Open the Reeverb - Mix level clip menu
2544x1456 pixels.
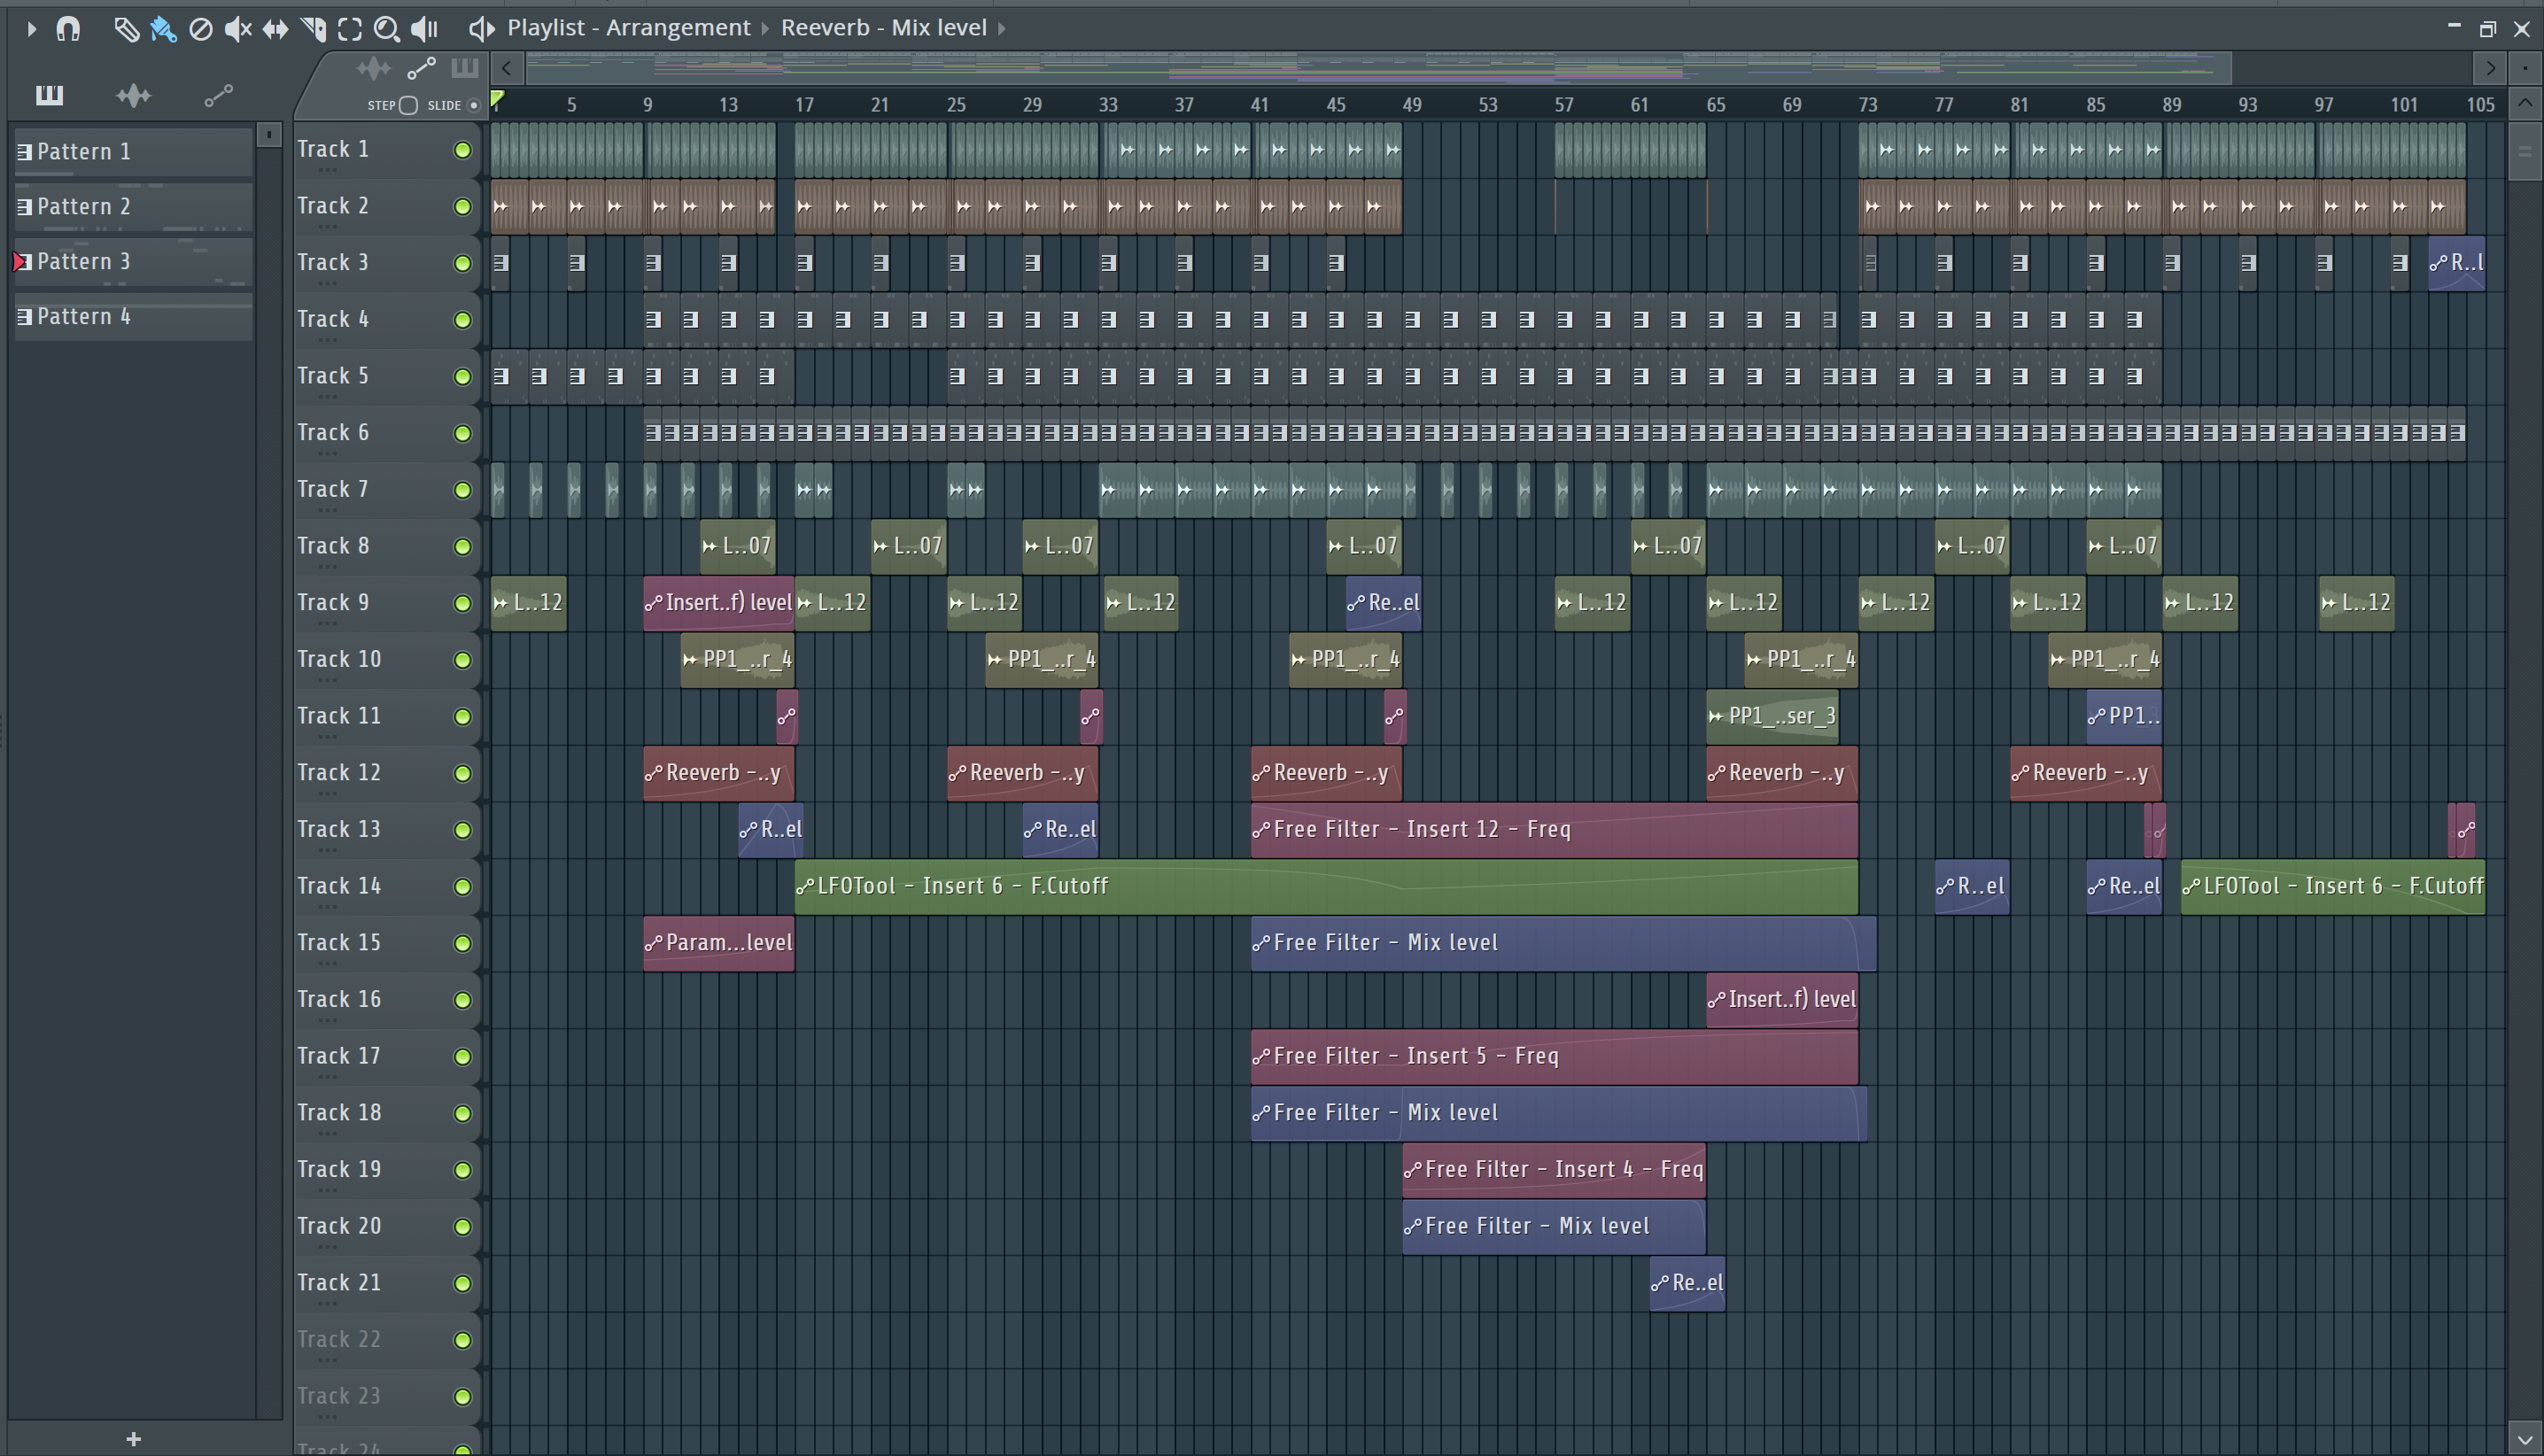click(884, 28)
